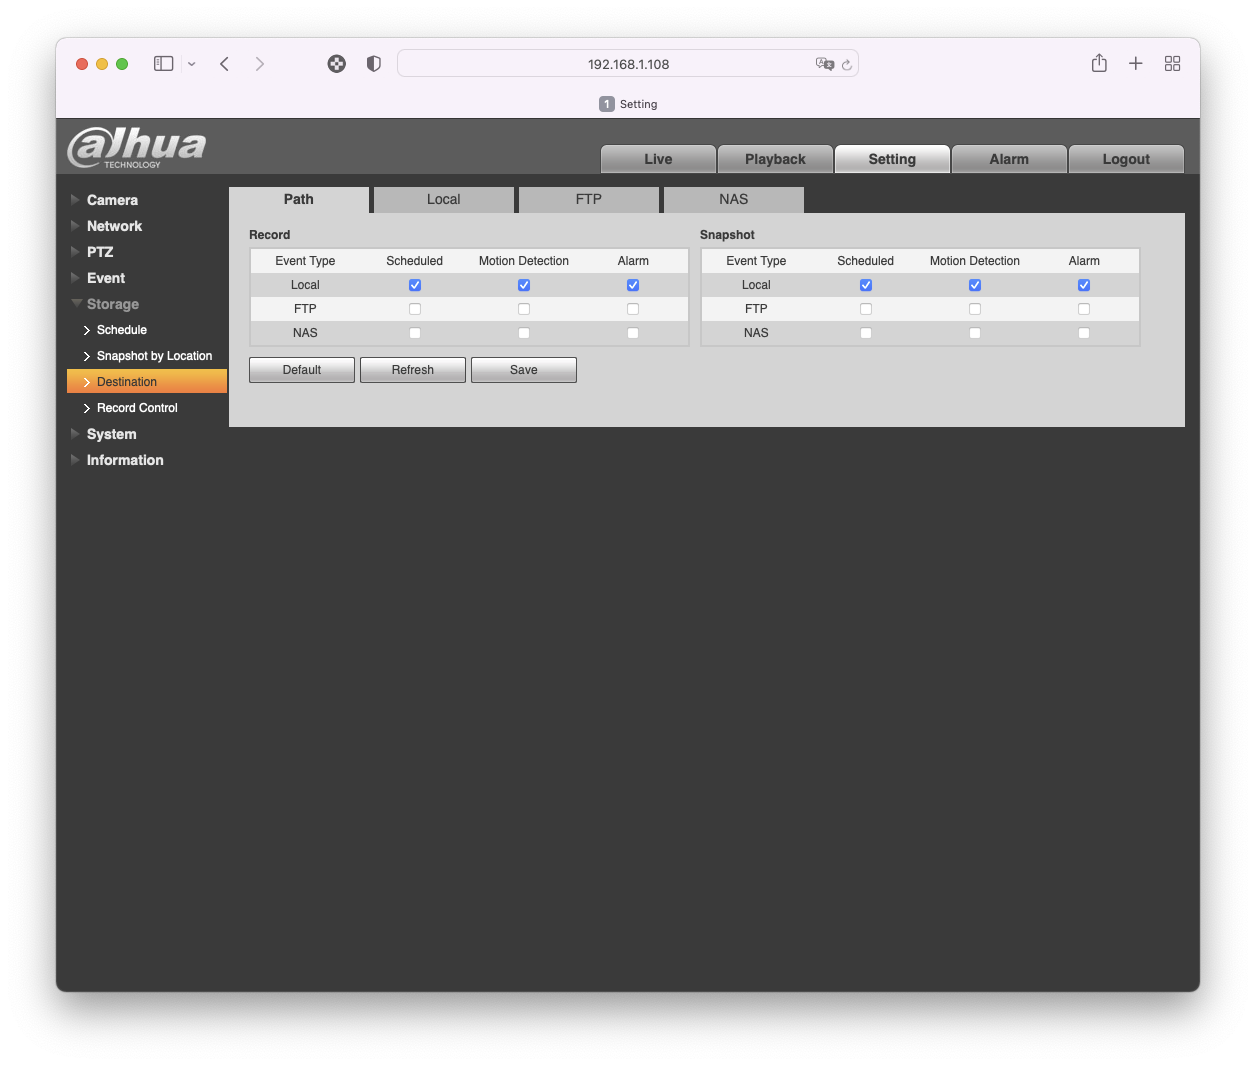The width and height of the screenshot is (1256, 1066).
Task: Open the Setting tab in header
Action: (x=892, y=159)
